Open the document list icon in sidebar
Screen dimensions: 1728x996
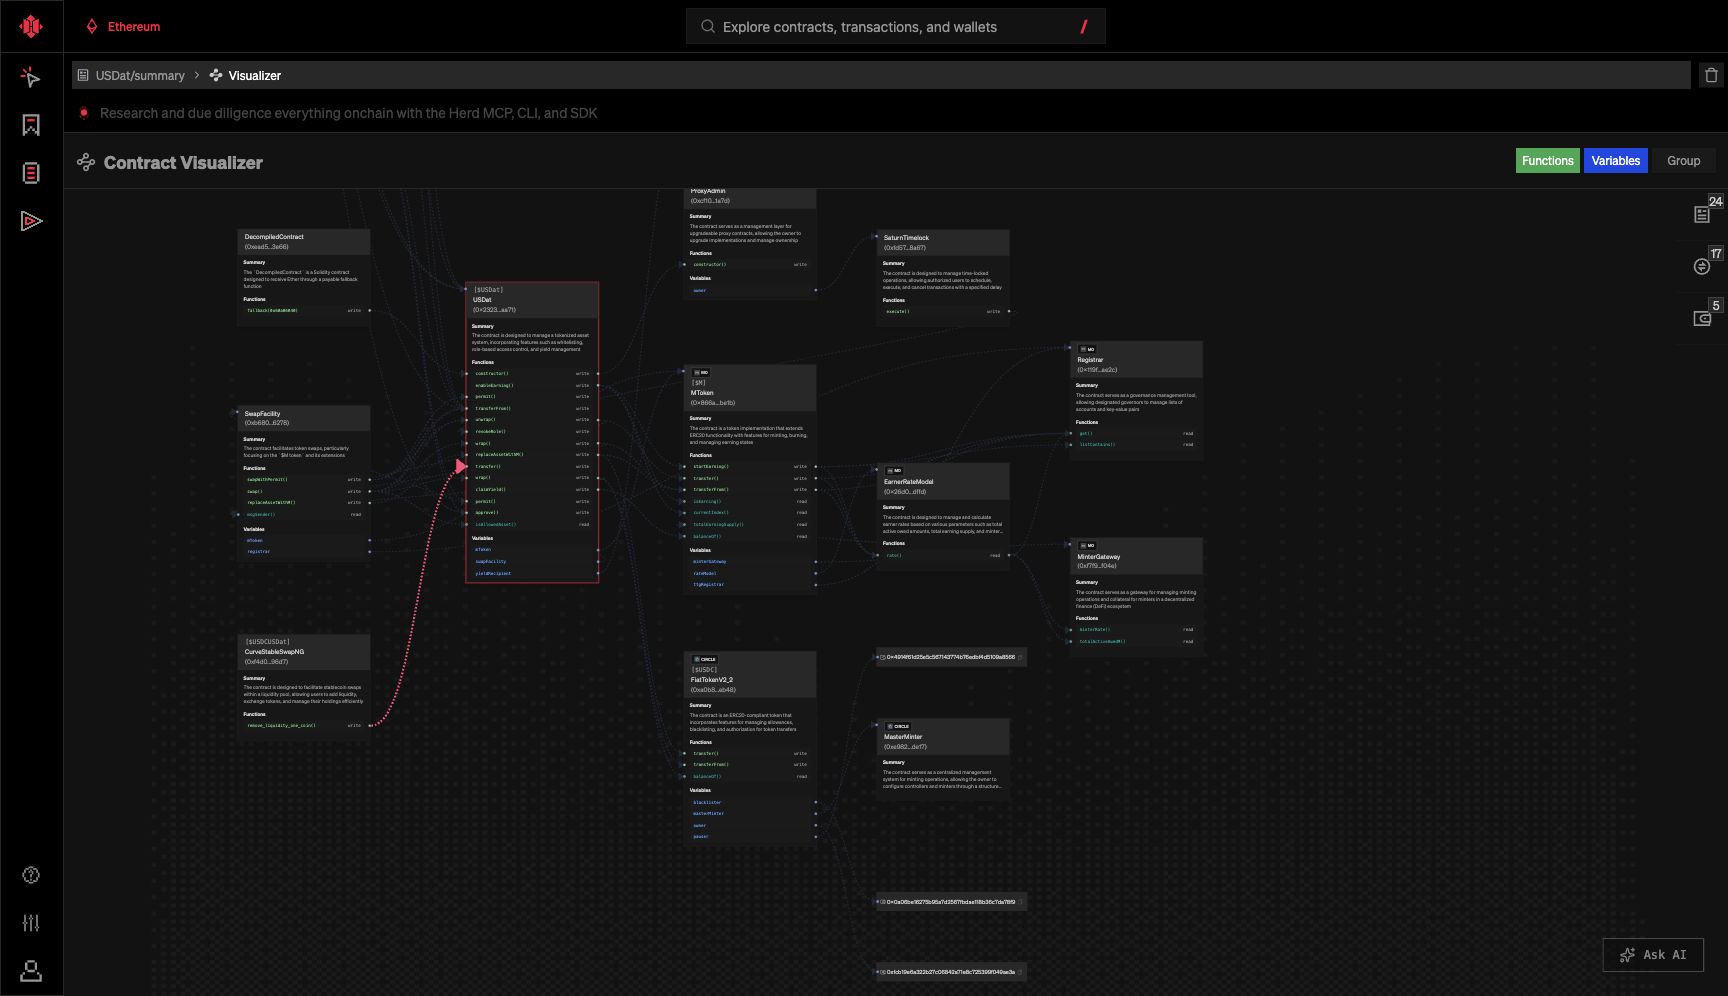click(x=31, y=173)
